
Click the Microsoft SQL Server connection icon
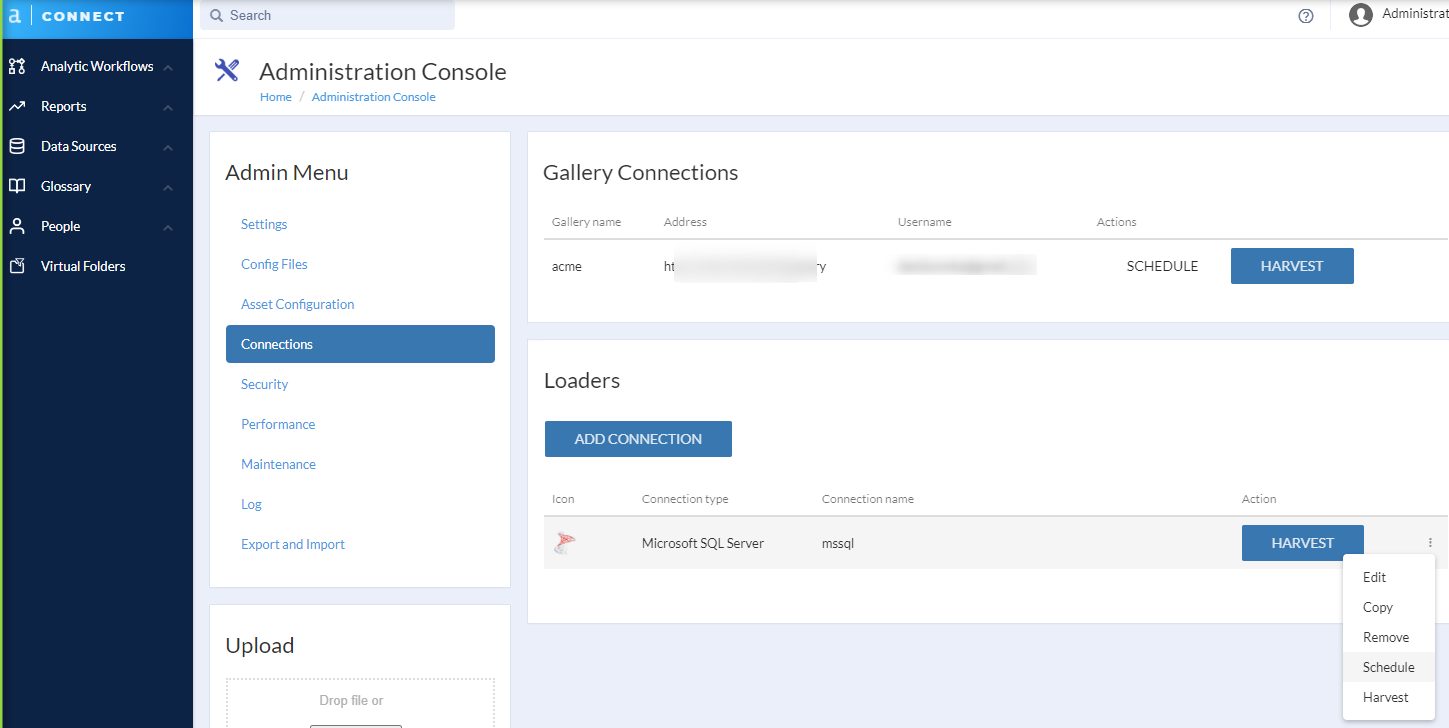[x=564, y=541]
